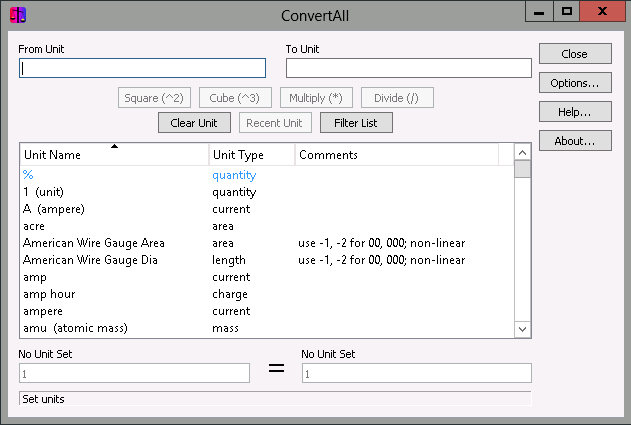Click scrollbar down arrow in unit list
The image size is (631, 425).
pos(522,329)
